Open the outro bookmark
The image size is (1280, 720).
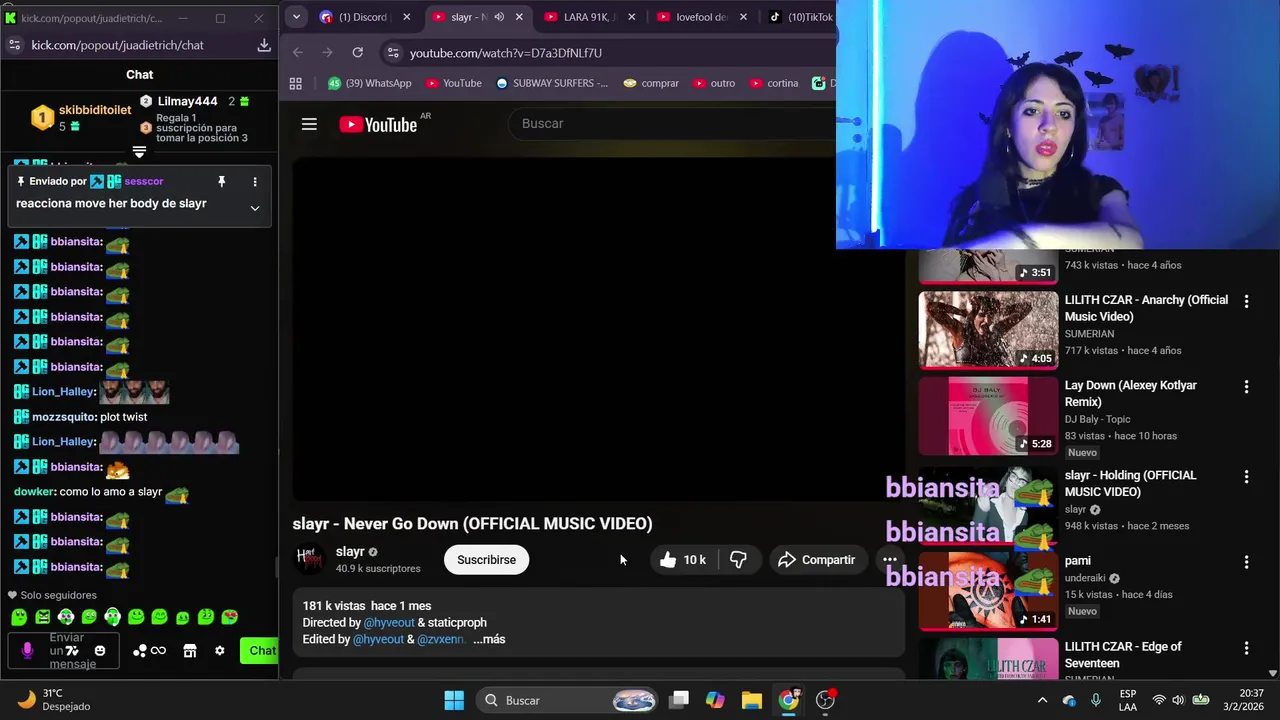714,83
